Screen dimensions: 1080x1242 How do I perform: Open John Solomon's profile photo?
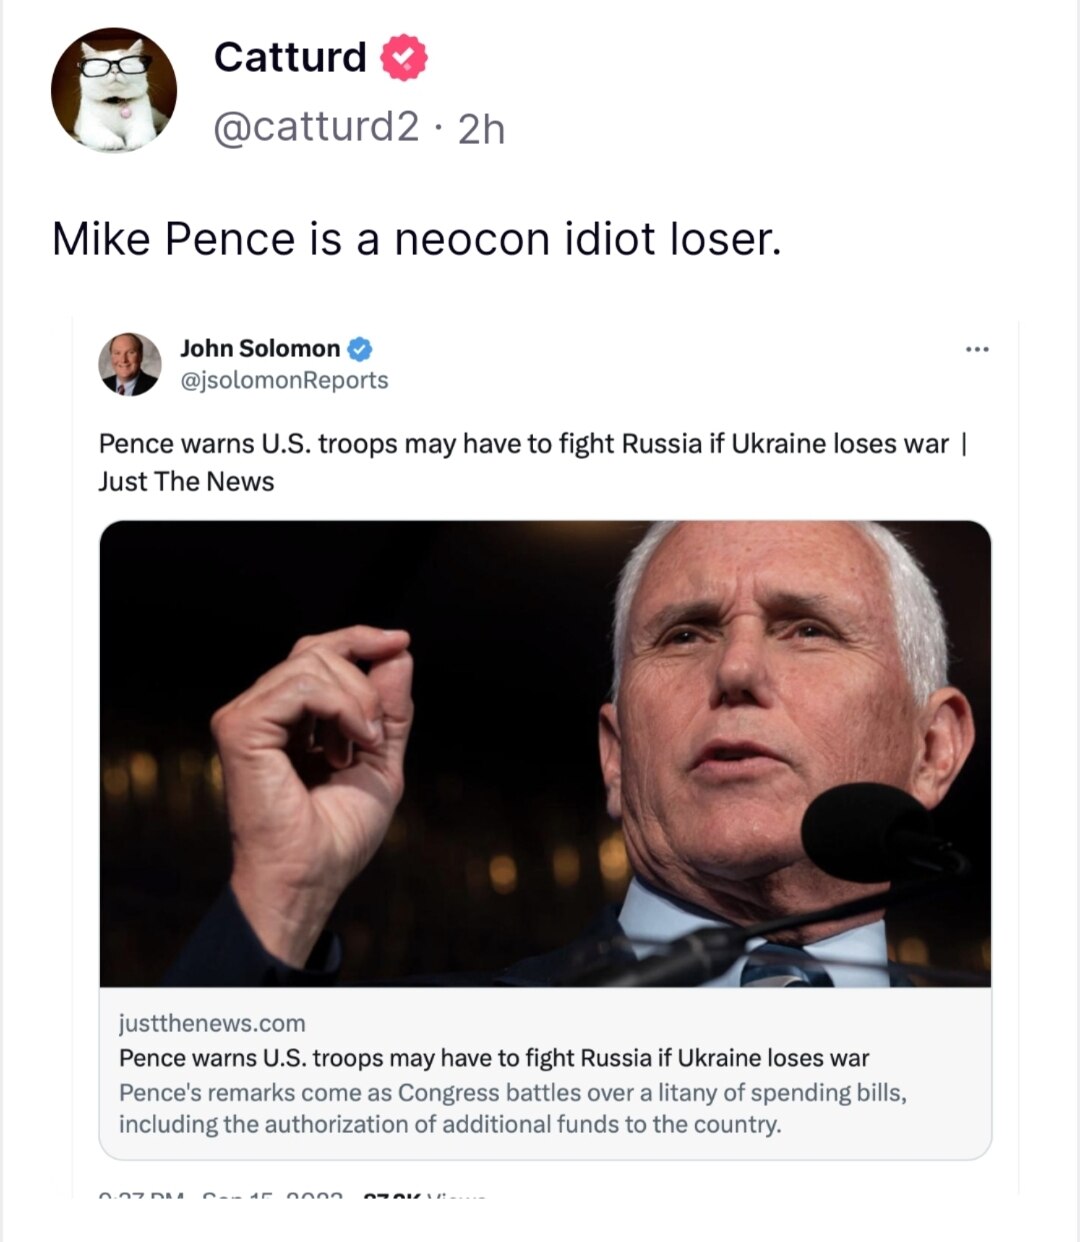(x=130, y=364)
